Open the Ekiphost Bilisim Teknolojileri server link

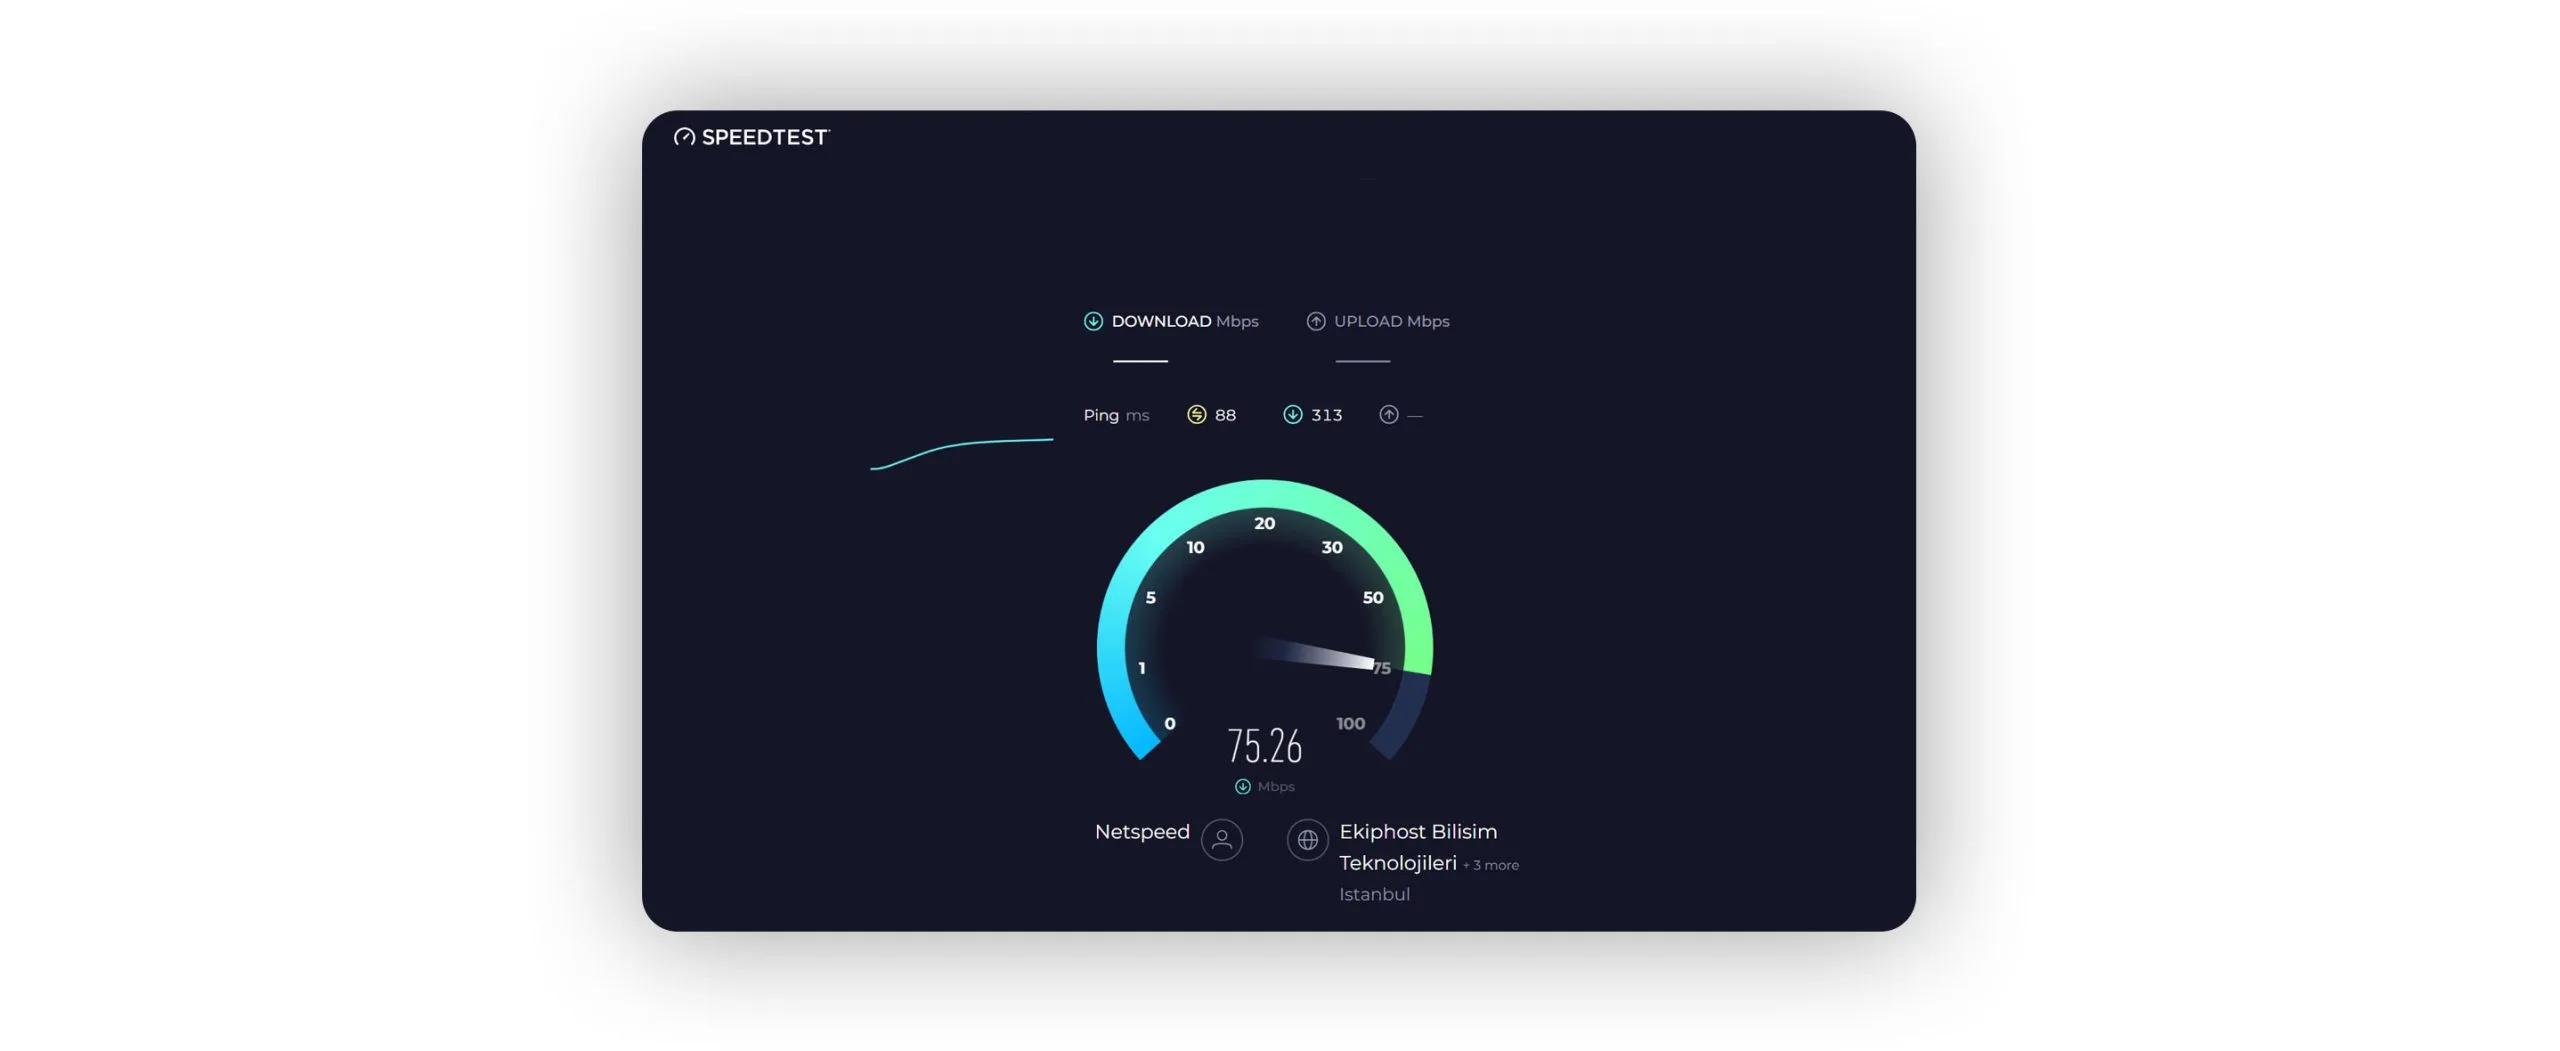point(1417,846)
